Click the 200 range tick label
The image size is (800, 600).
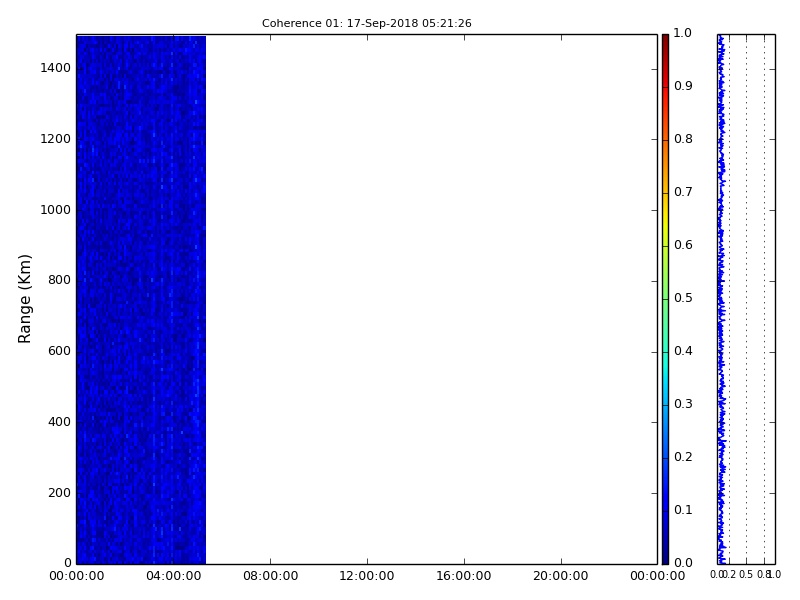point(59,493)
